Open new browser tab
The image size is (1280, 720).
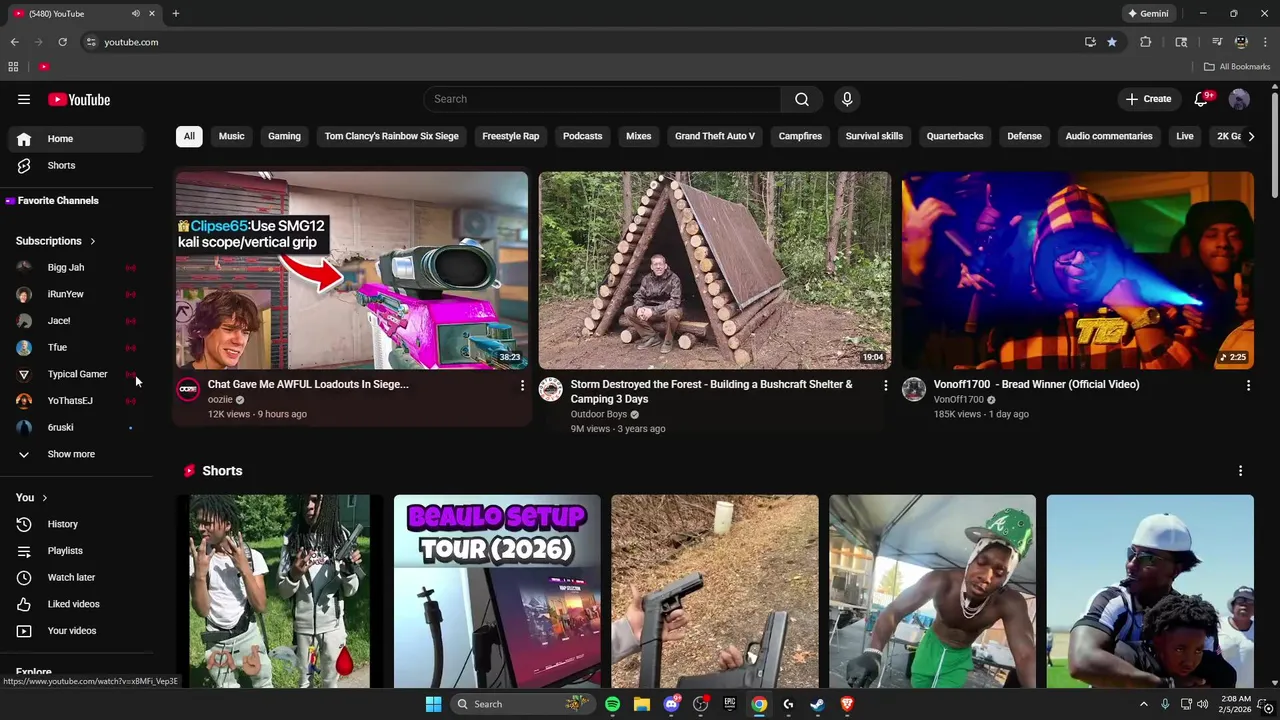[x=175, y=13]
